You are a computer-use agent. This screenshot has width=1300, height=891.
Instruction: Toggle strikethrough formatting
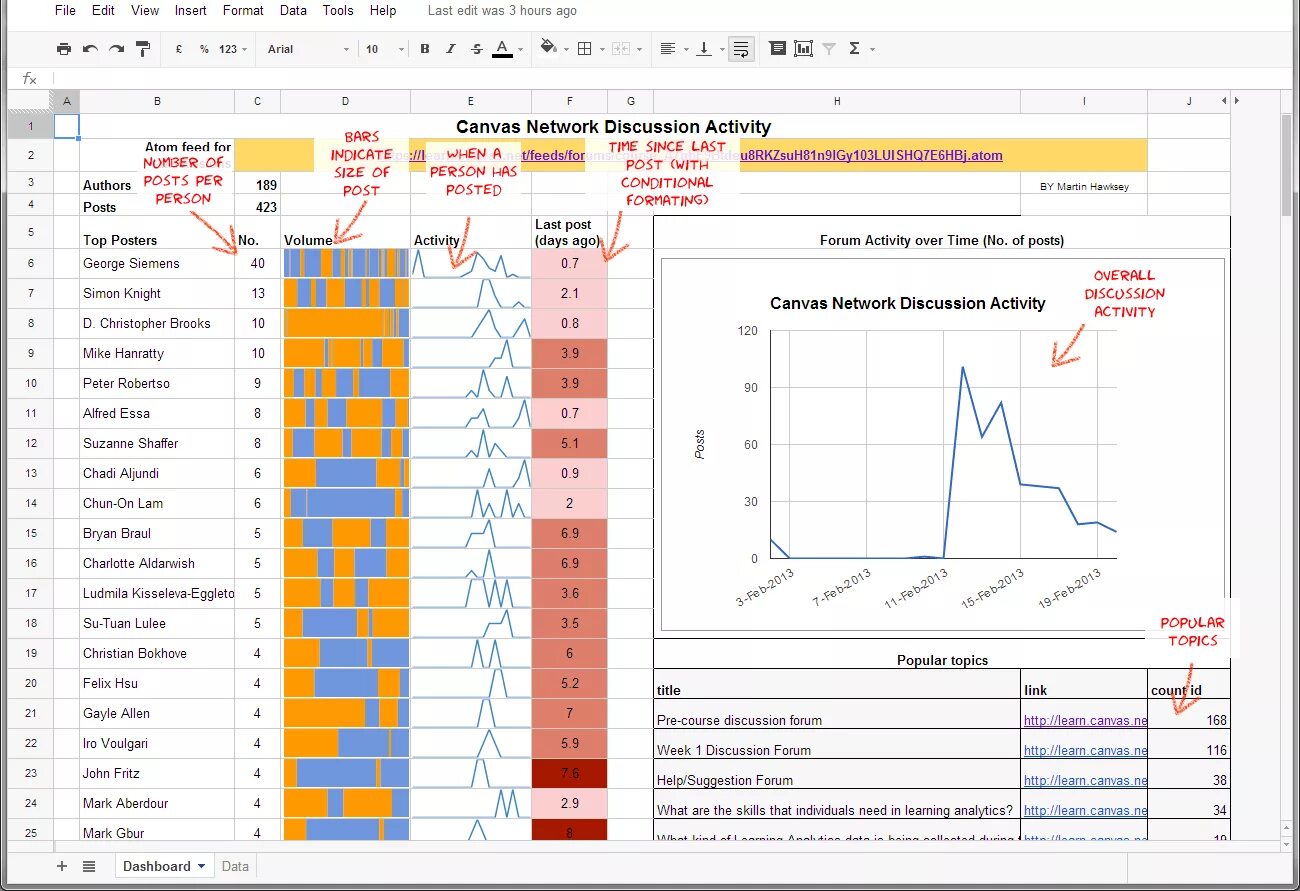pyautogui.click(x=476, y=47)
